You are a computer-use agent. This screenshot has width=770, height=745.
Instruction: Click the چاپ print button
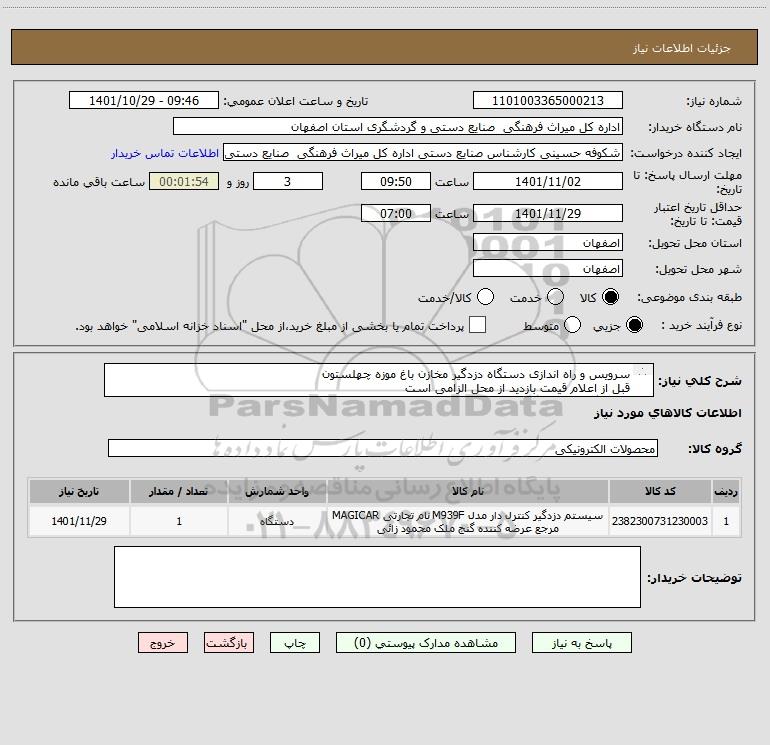click(295, 643)
